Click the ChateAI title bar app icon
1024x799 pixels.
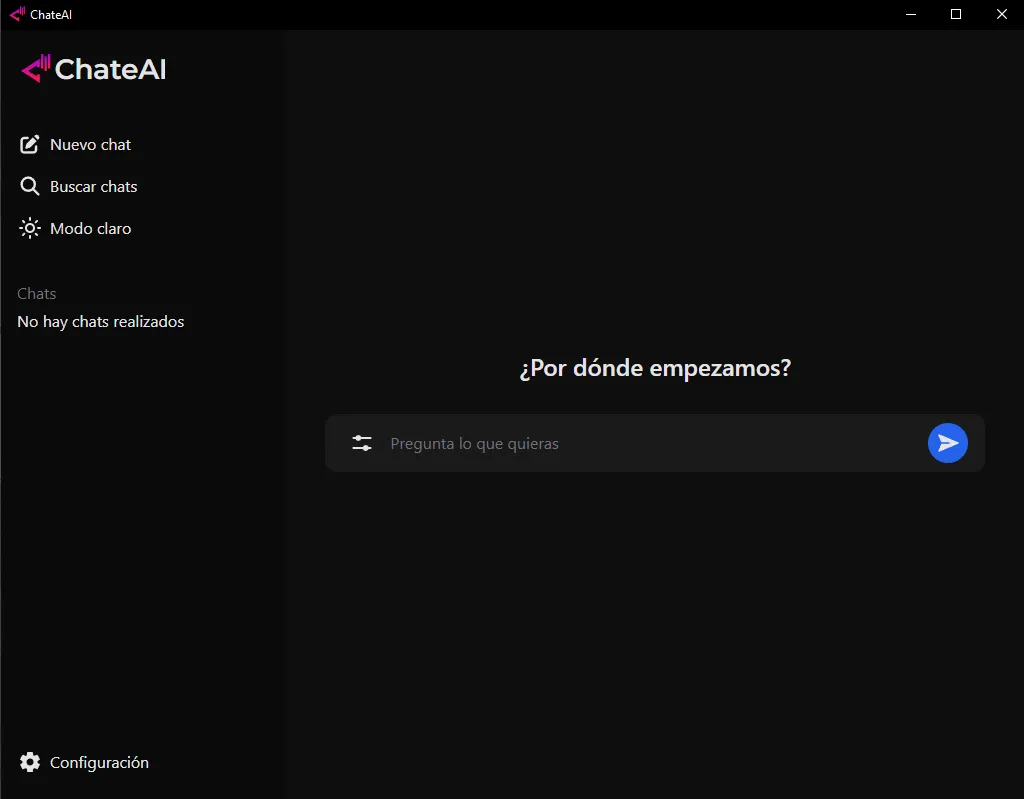(17, 14)
